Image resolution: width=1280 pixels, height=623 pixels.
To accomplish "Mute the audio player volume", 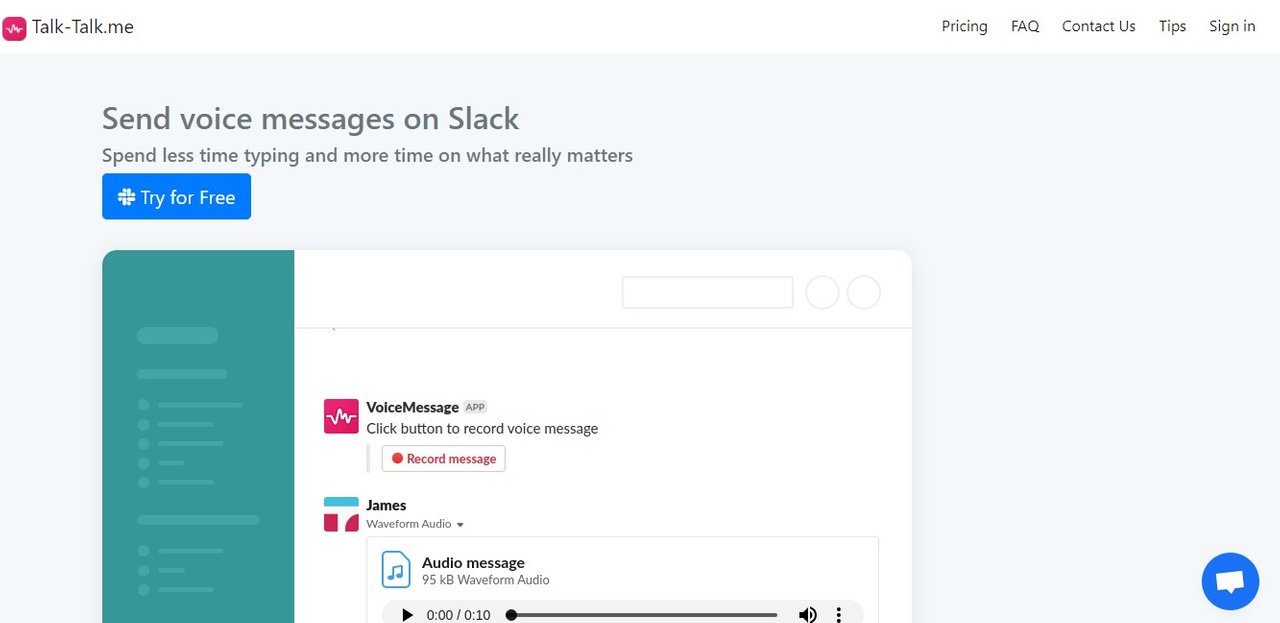I will 807,614.
